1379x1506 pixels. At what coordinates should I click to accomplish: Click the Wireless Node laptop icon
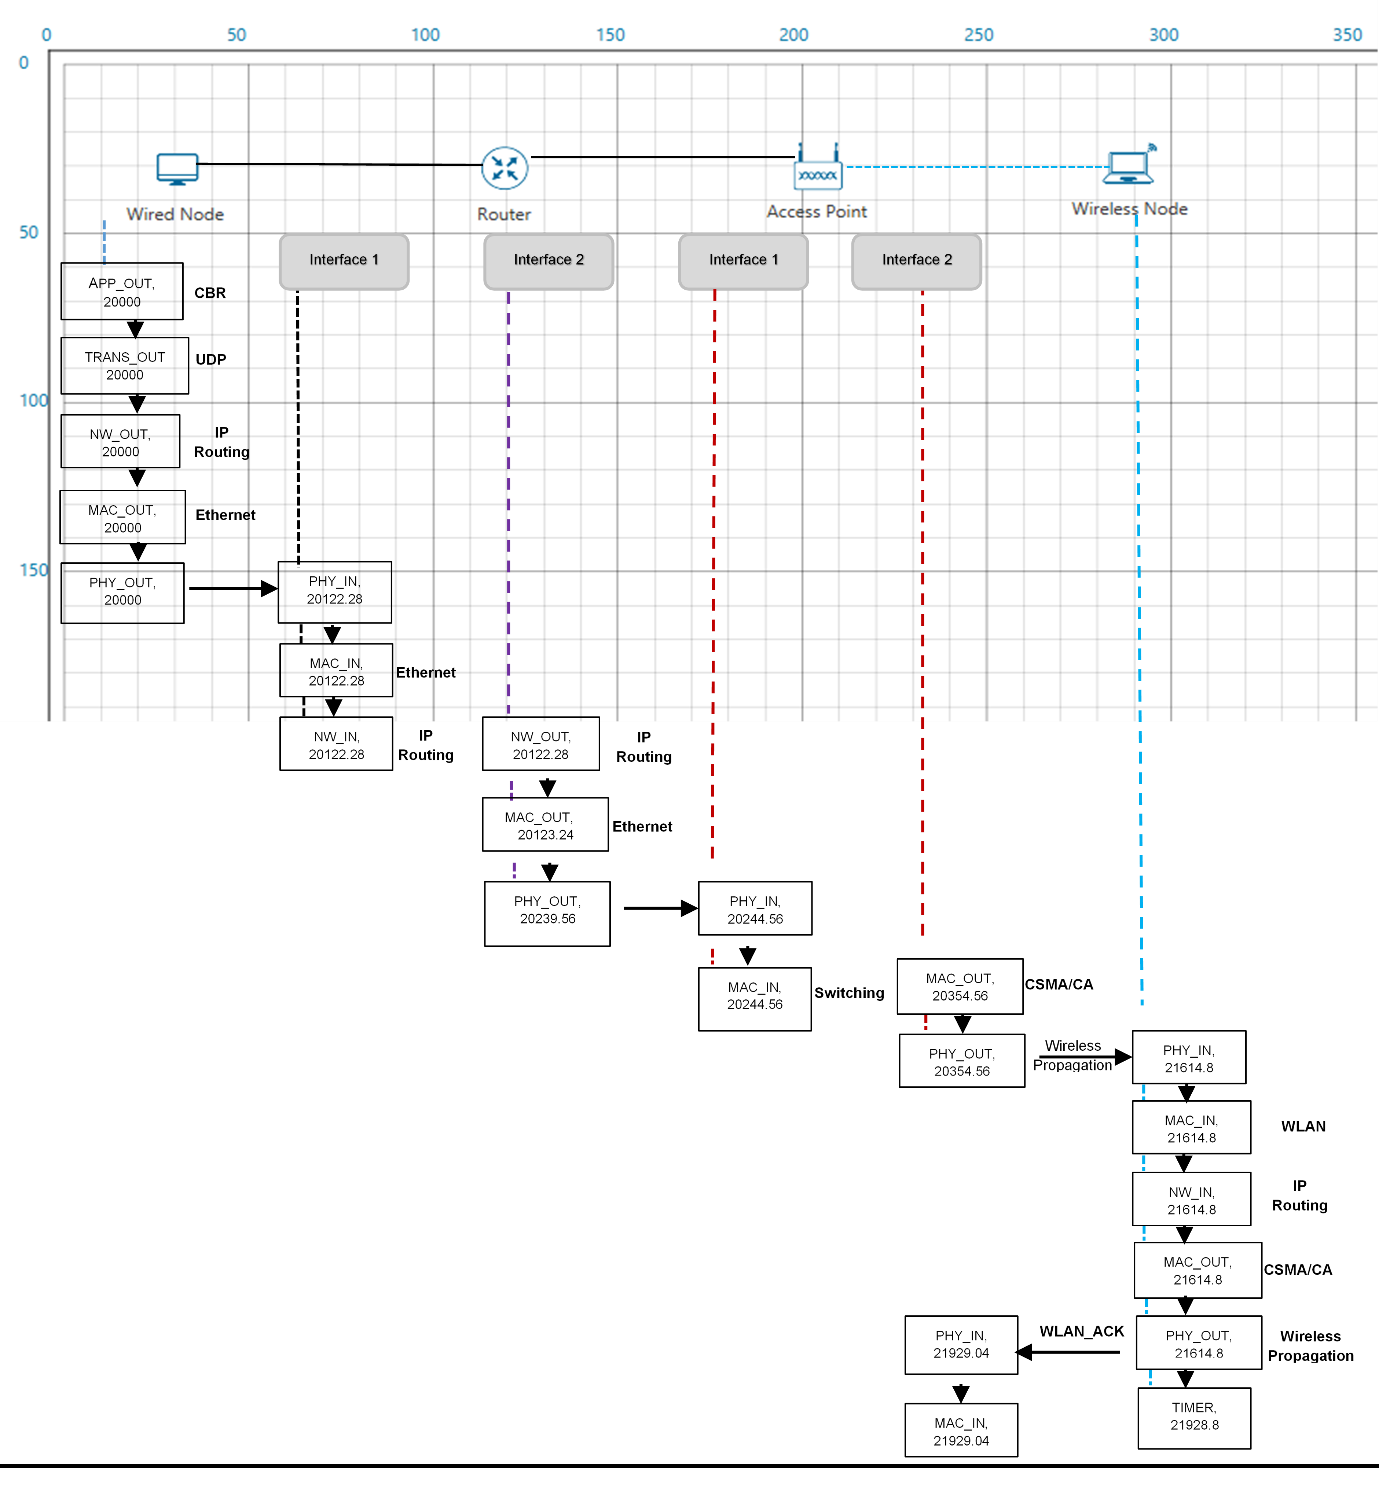point(1130,165)
